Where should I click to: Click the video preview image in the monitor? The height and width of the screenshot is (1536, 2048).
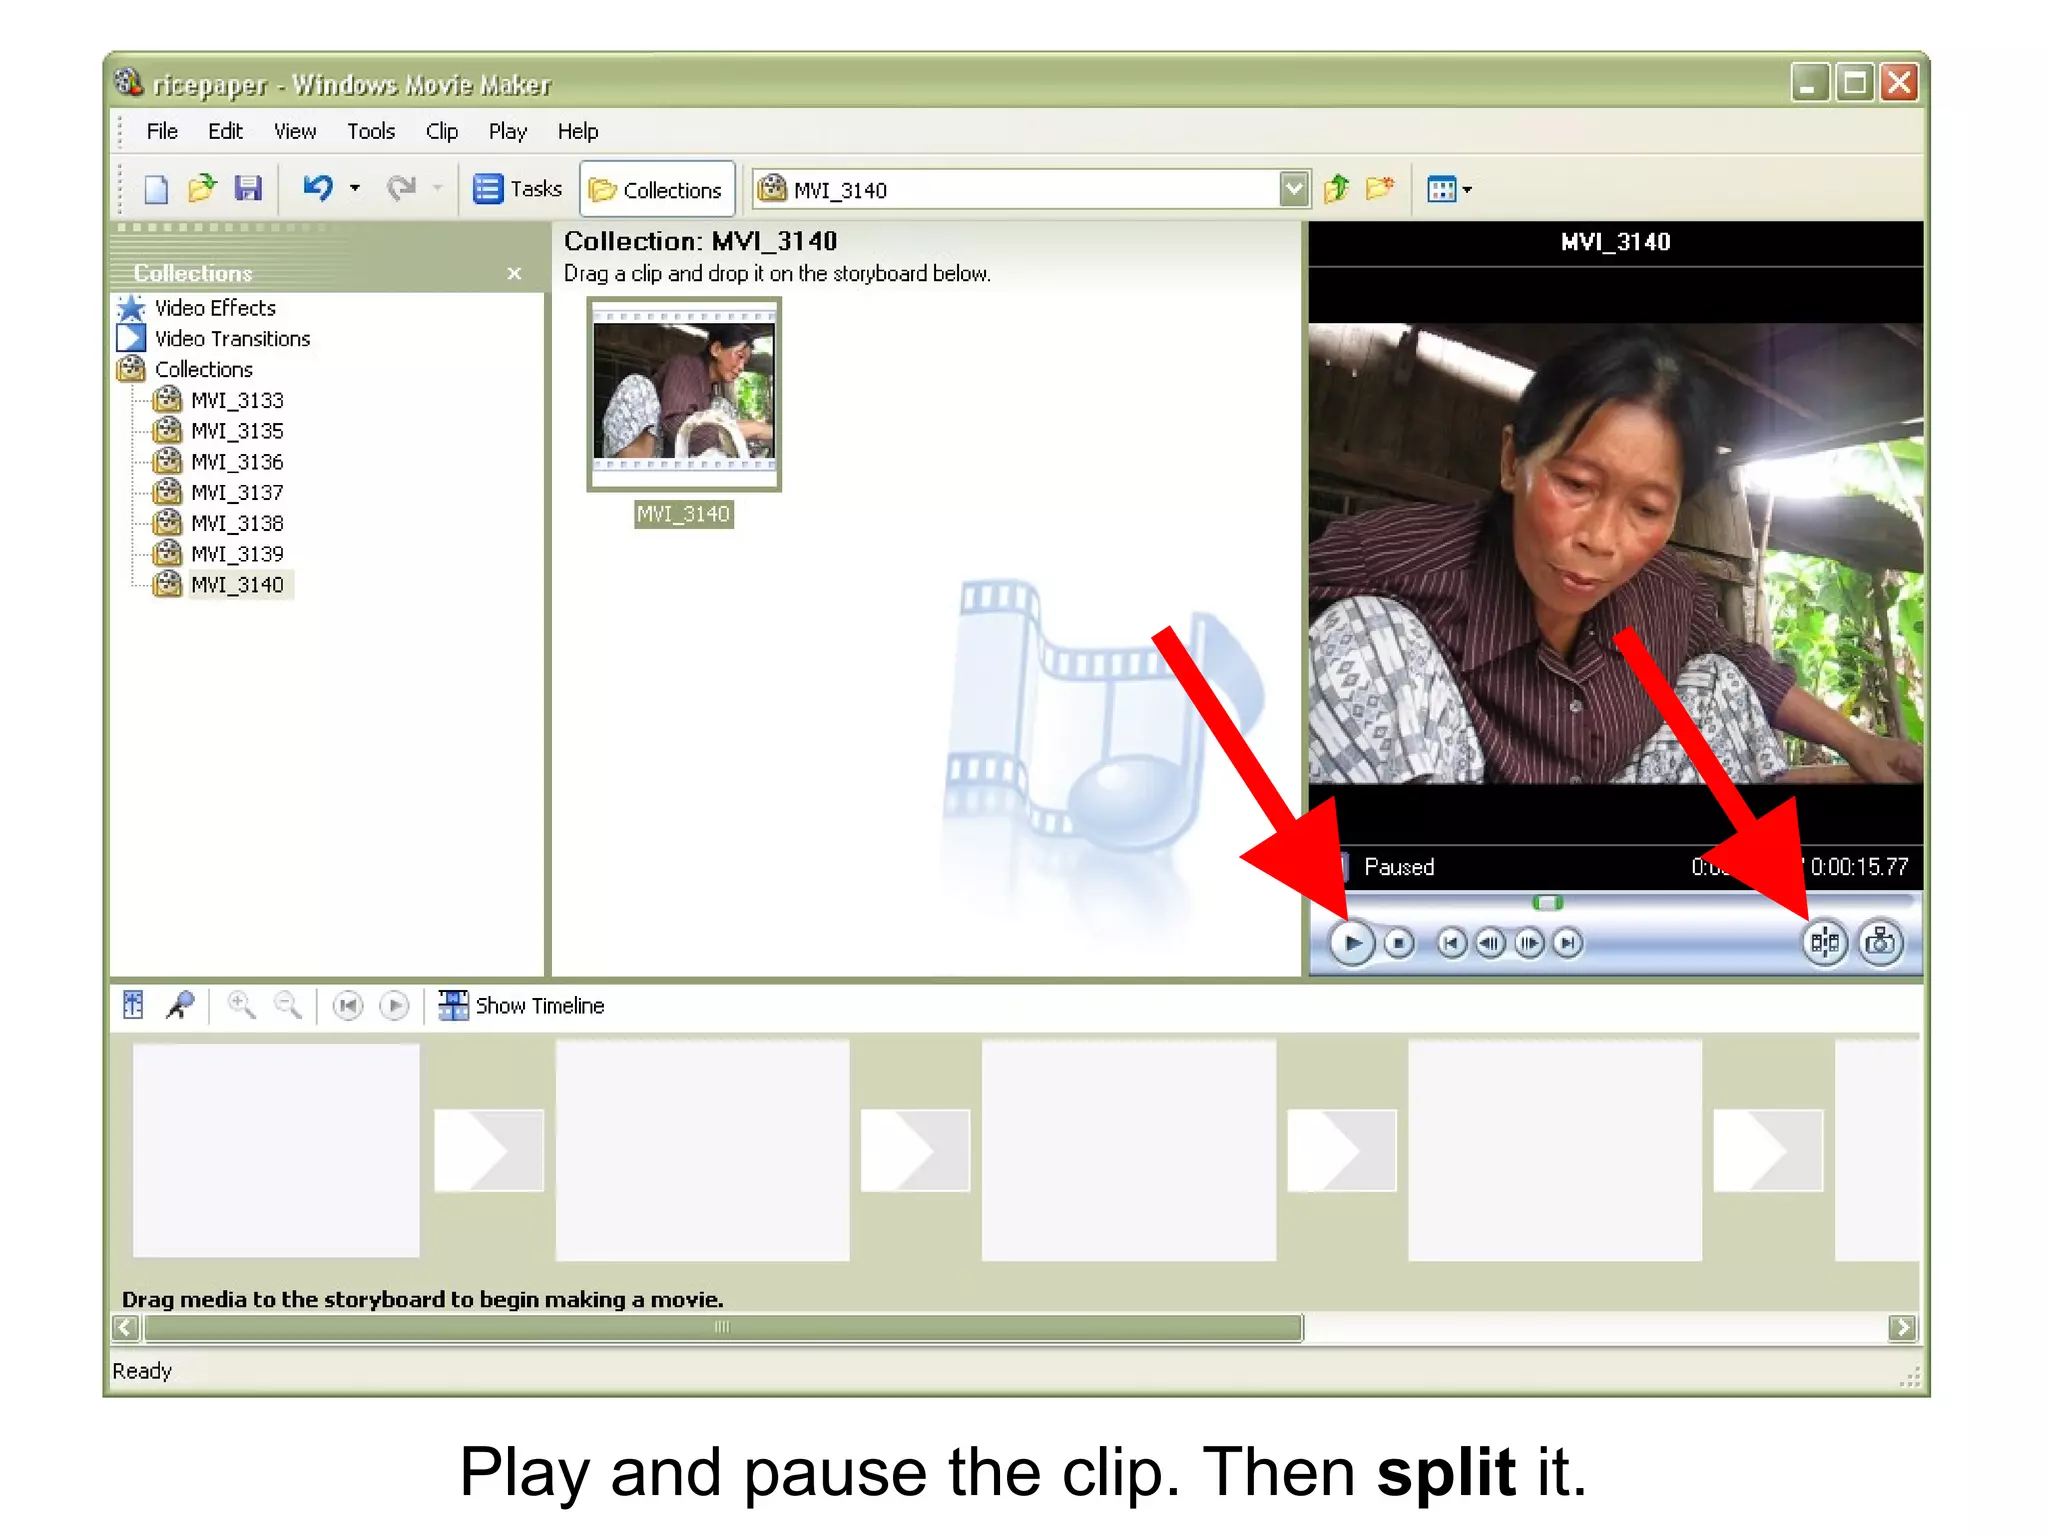click(x=1615, y=553)
